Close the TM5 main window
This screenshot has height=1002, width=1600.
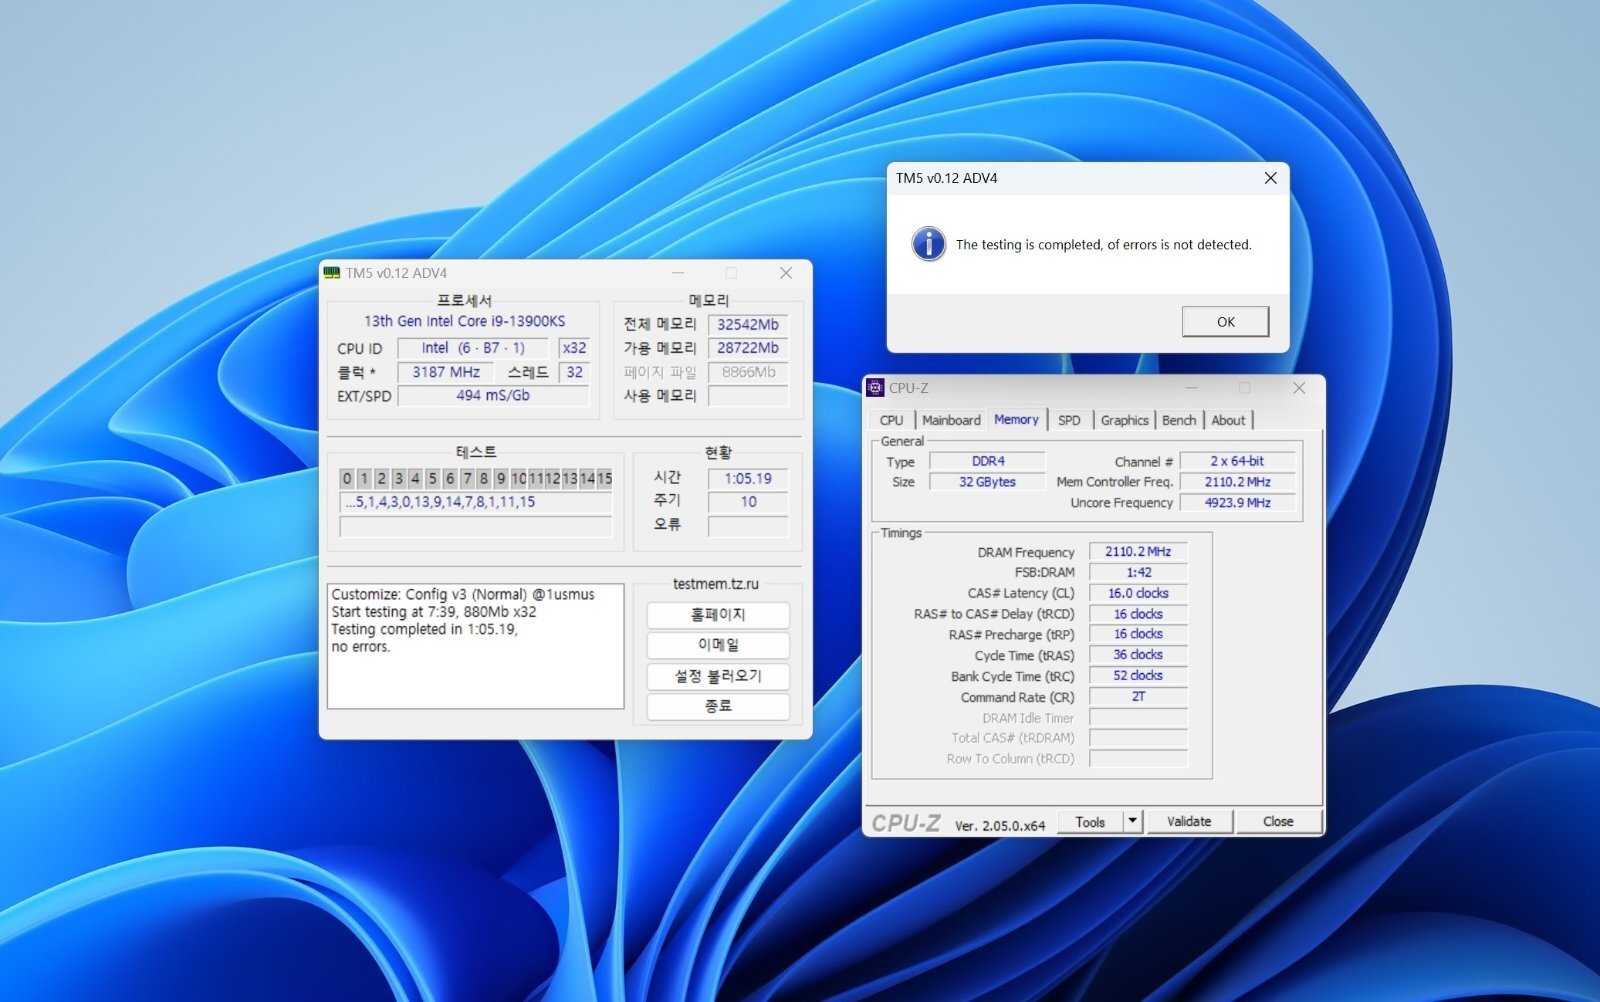[x=786, y=273]
